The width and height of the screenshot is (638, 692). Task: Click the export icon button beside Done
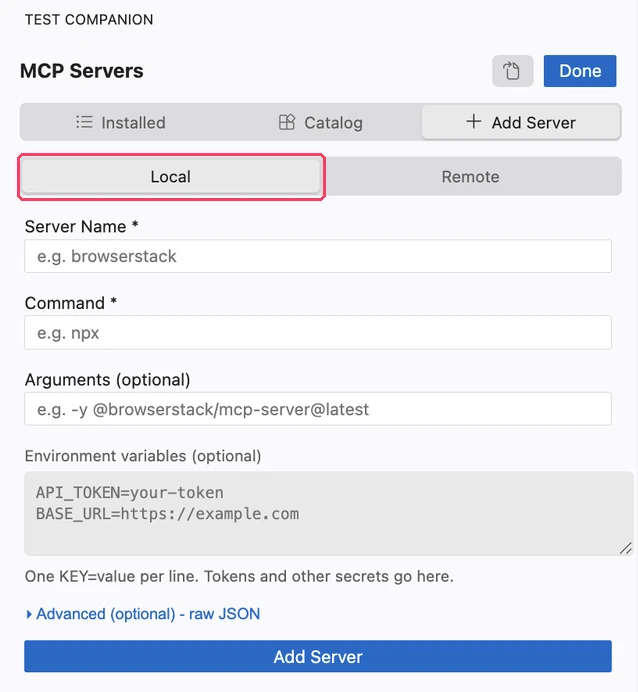512,71
